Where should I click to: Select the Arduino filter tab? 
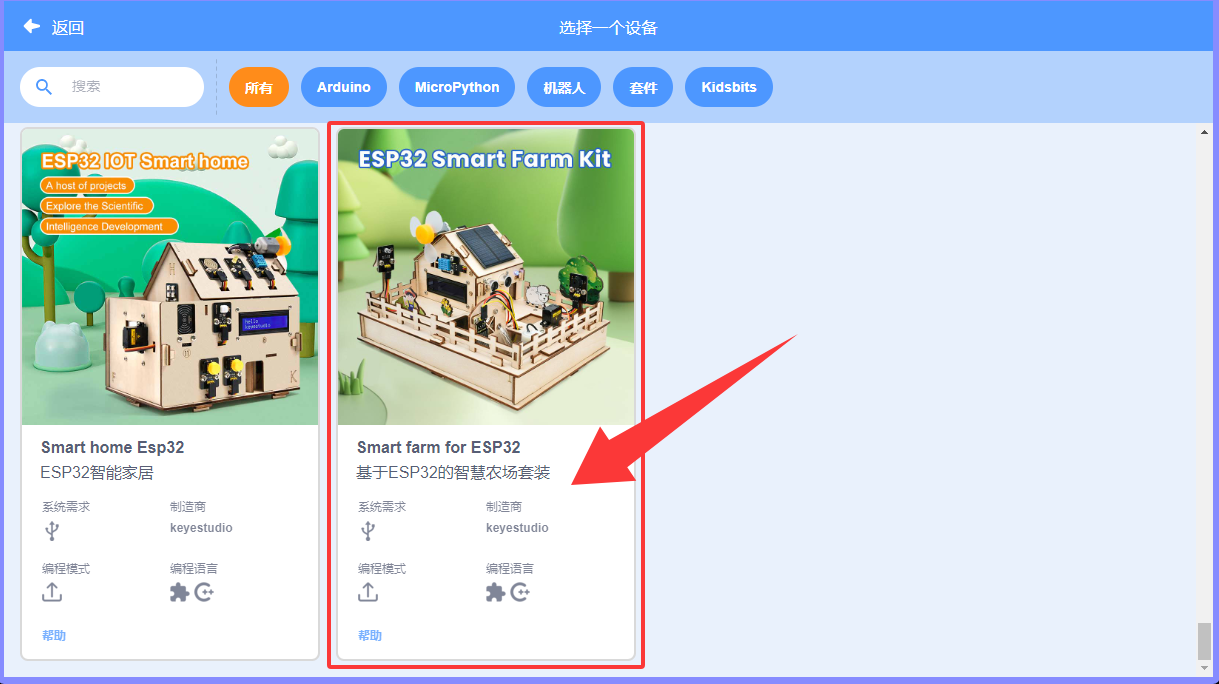coord(344,87)
